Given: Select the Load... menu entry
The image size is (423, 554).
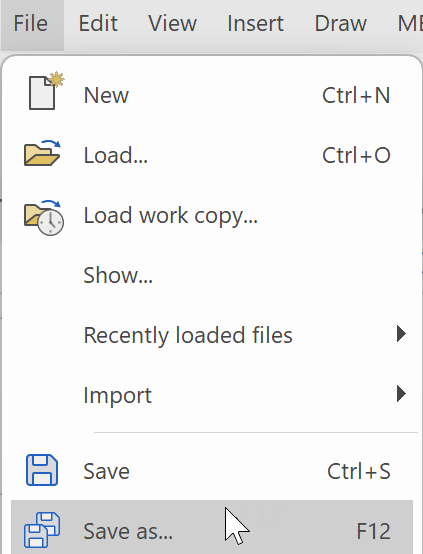Looking at the screenshot, I should (212, 155).
